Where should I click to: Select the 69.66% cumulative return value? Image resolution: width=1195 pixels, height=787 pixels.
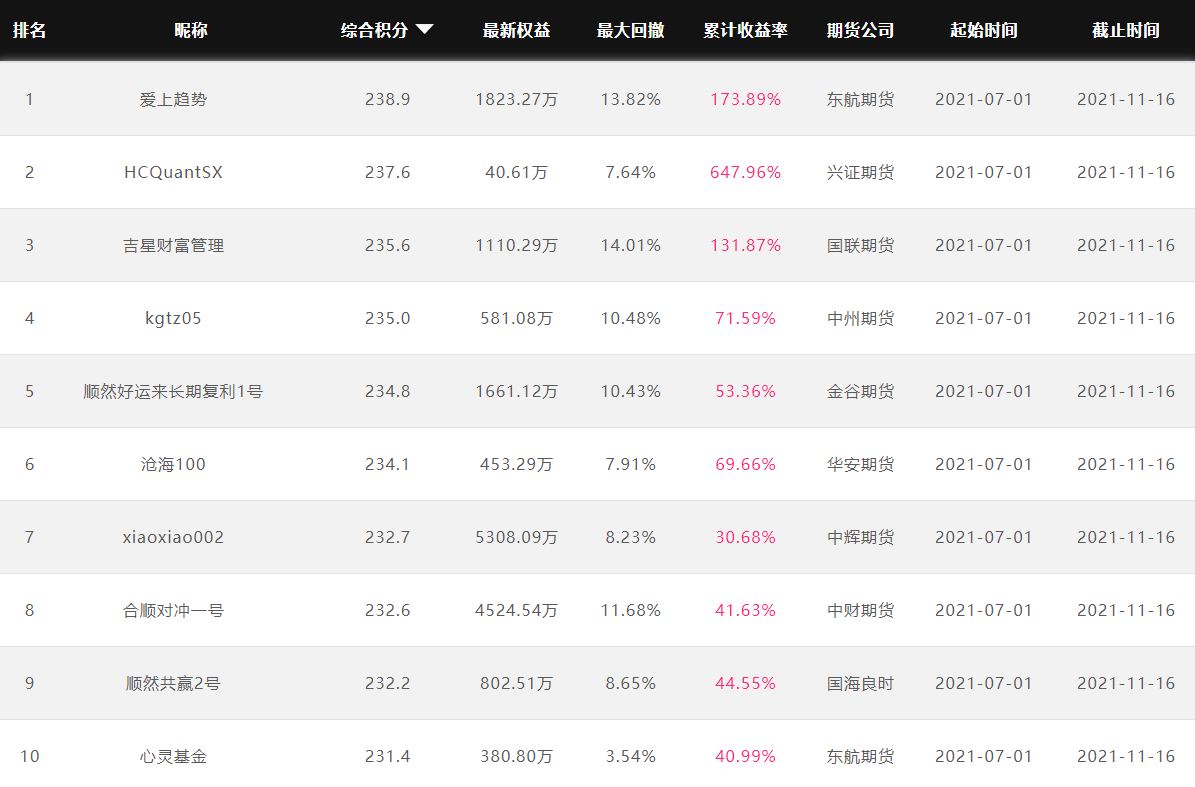tap(745, 465)
